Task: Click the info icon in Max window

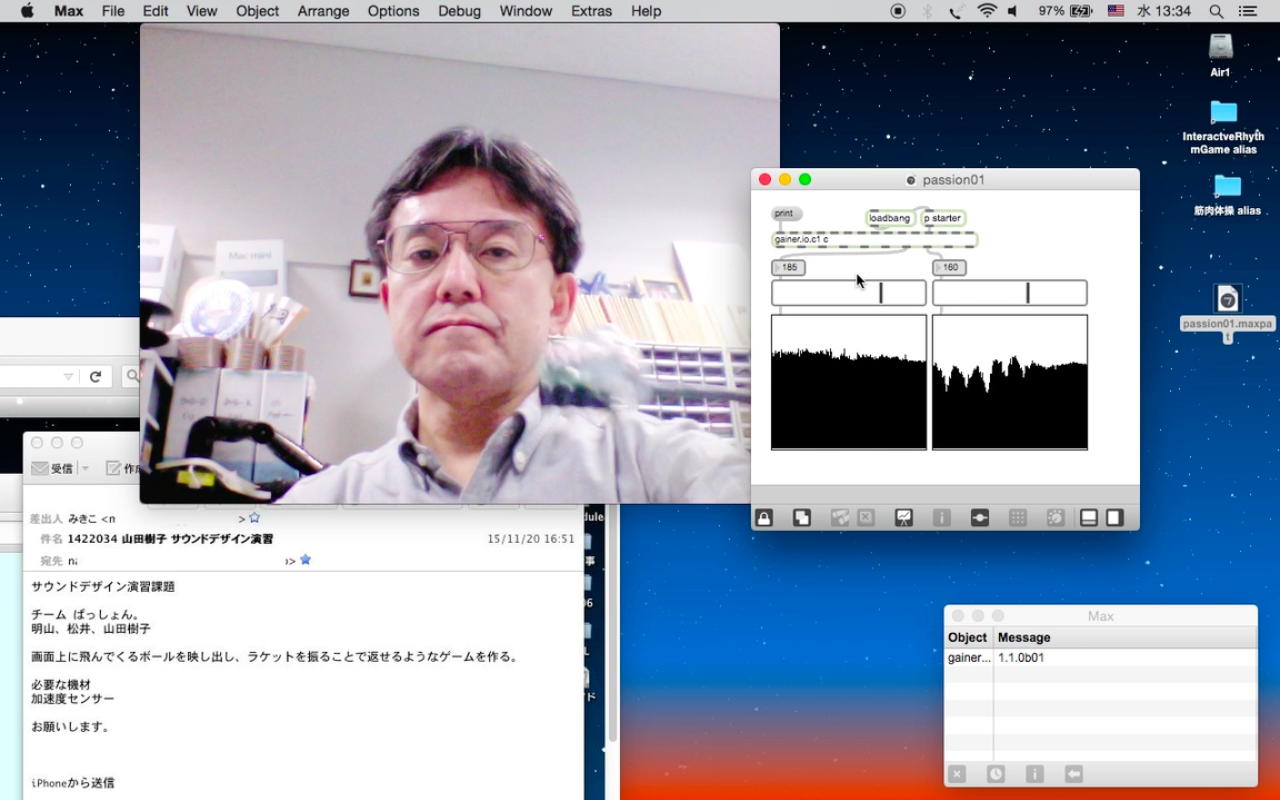Action: coord(1035,774)
